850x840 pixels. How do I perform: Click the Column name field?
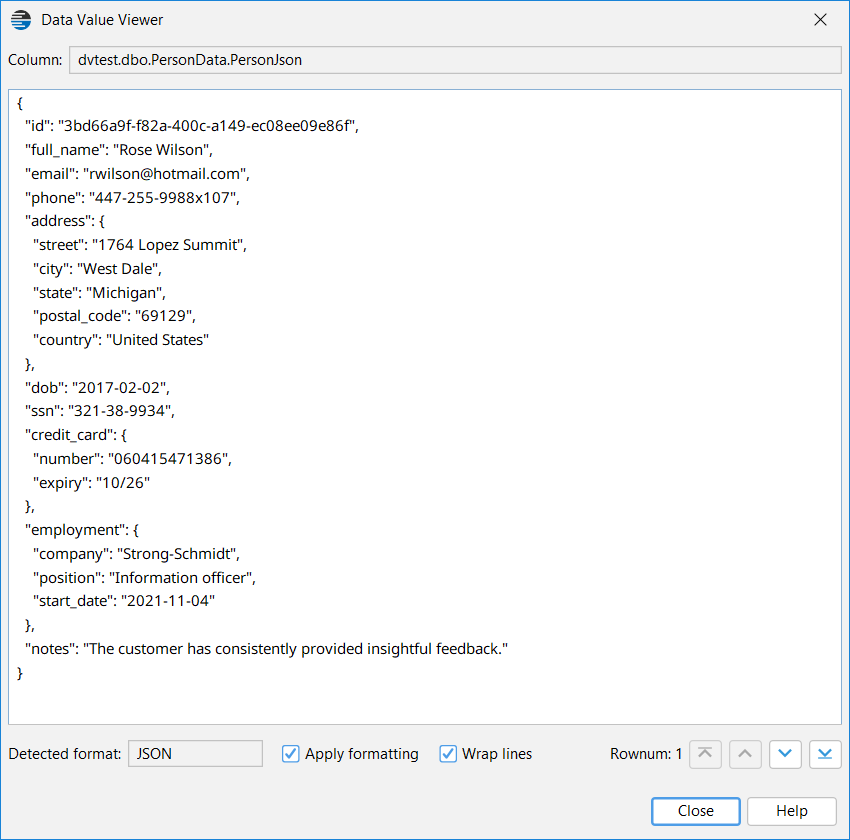point(455,60)
